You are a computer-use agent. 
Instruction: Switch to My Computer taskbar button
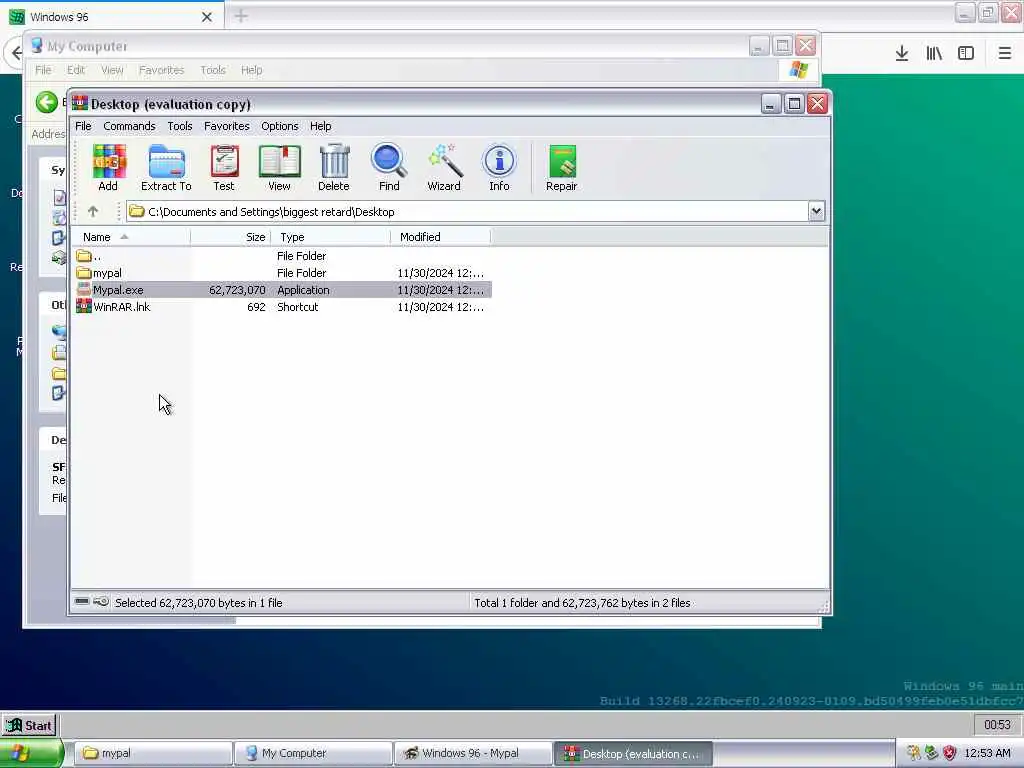click(313, 753)
